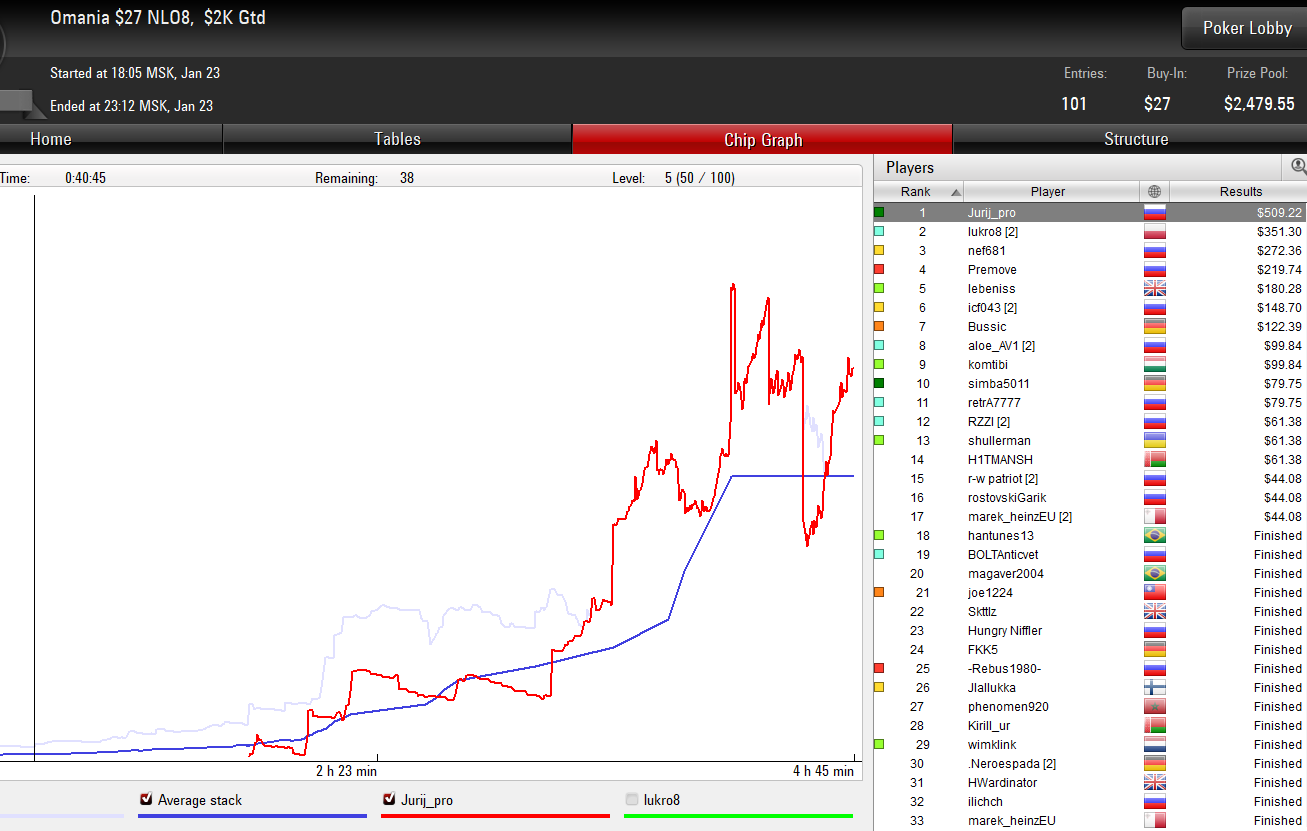1307x831 pixels.
Task: Go to the Structure tab
Action: tap(1136, 139)
